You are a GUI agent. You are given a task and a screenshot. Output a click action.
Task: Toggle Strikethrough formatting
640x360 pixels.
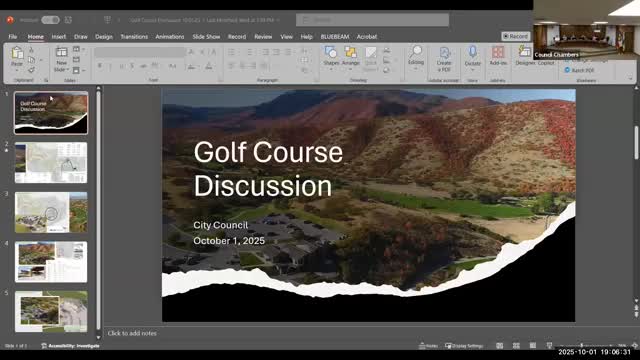(x=143, y=66)
